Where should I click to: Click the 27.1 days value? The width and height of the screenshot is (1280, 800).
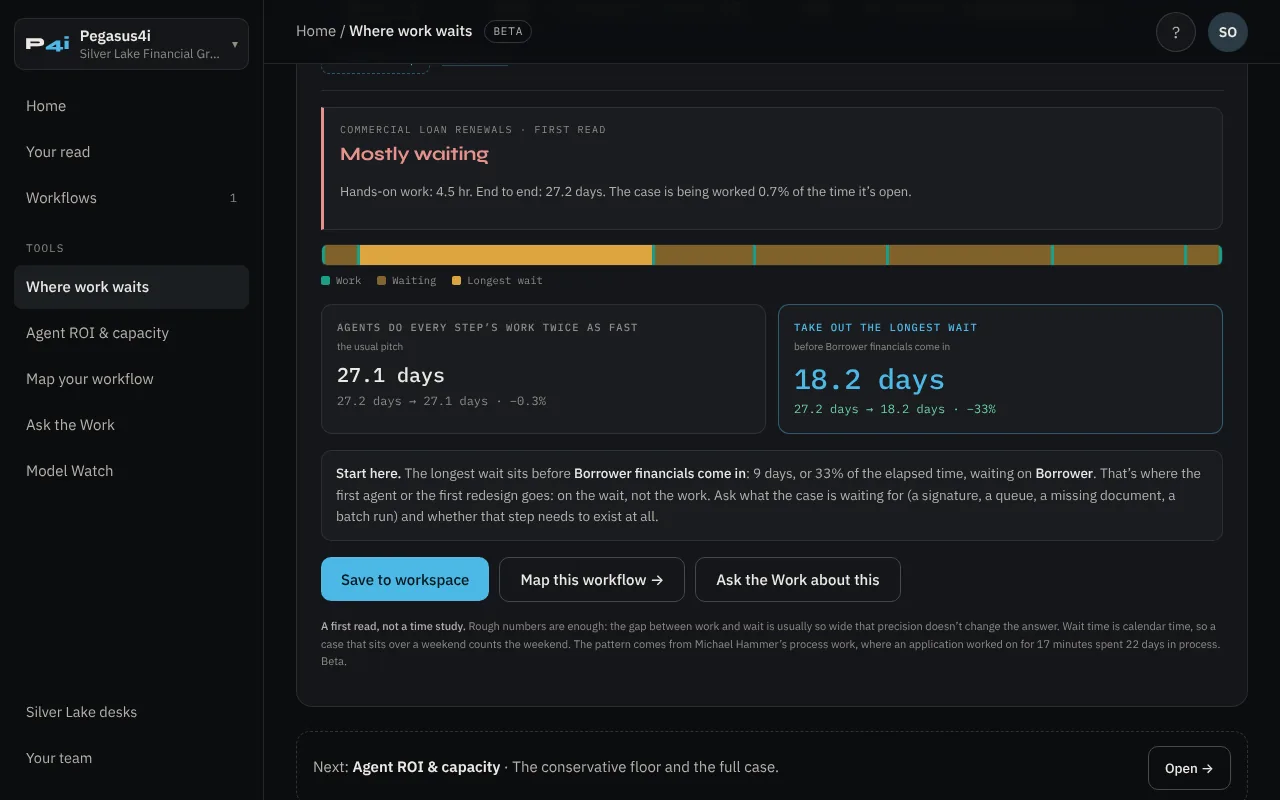391,376
